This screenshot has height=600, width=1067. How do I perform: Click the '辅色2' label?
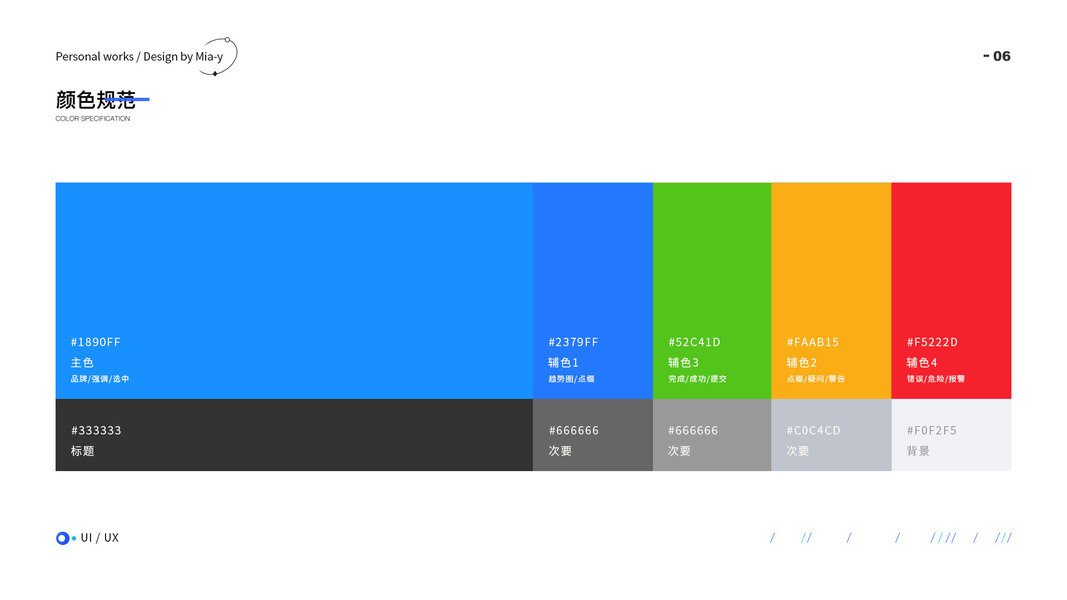(x=802, y=363)
